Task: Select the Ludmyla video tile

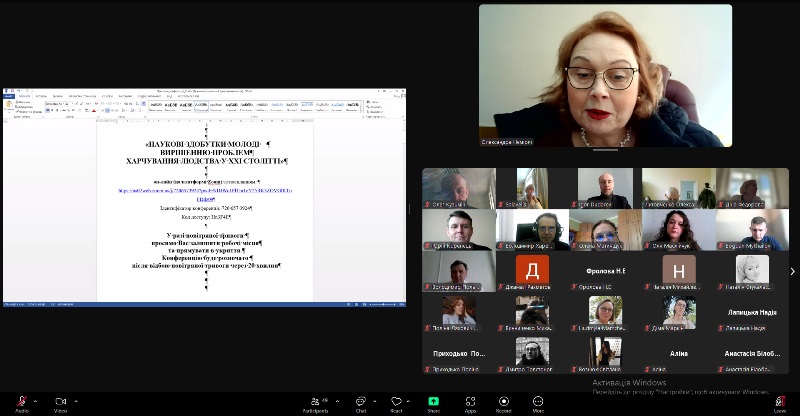Action: click(606, 312)
